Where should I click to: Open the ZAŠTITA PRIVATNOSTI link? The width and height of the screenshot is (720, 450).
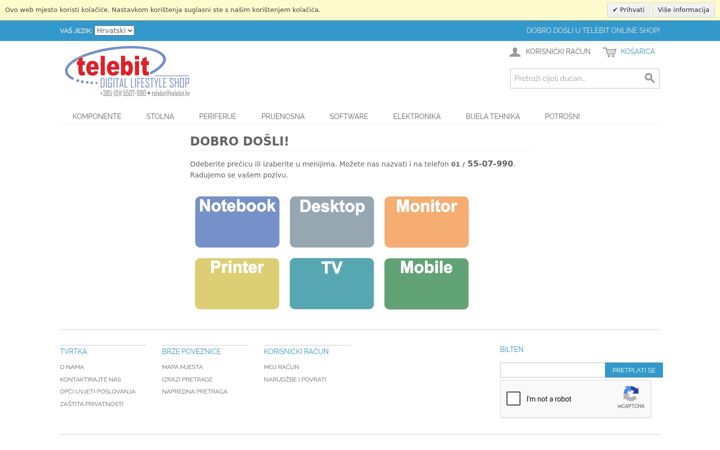(x=91, y=404)
